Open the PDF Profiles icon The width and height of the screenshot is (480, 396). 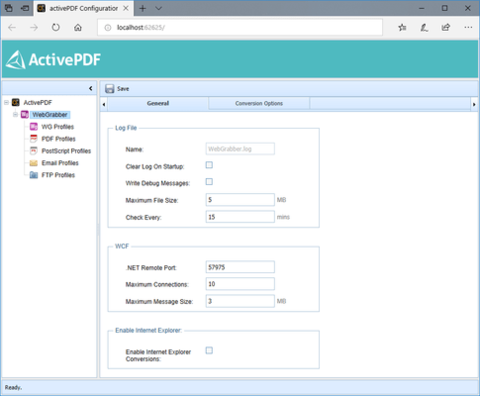(34, 139)
